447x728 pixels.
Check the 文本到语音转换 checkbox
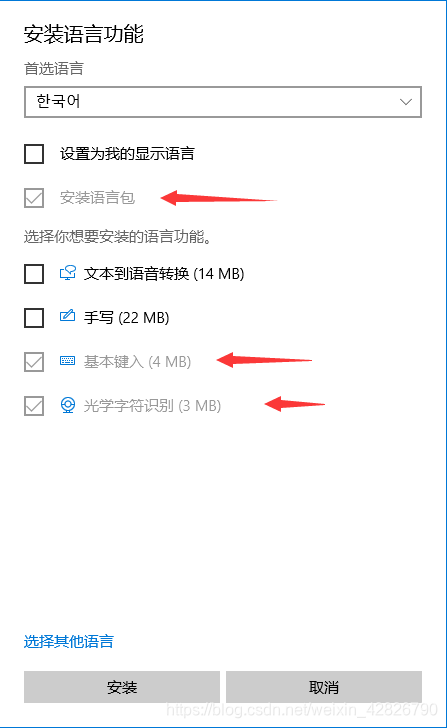tap(34, 273)
